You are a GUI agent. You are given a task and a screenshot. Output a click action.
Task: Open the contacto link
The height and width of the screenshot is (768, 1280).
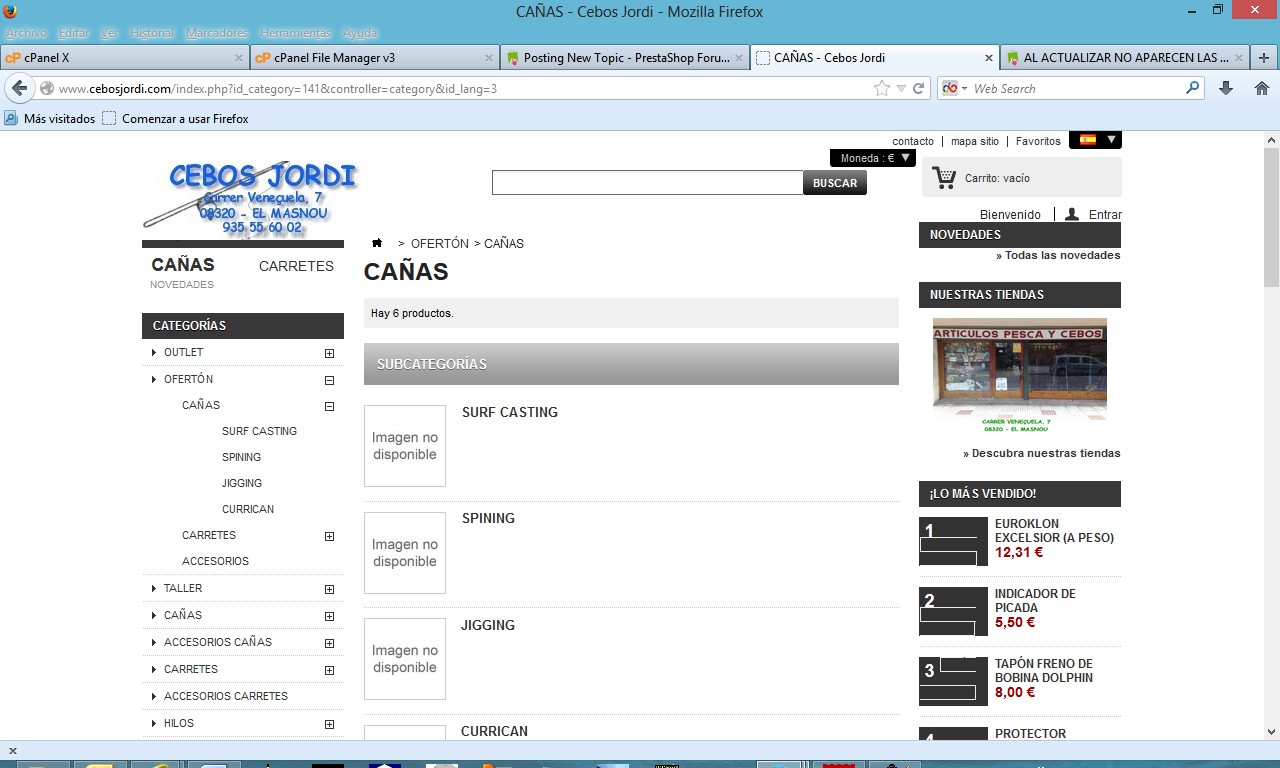pos(913,141)
